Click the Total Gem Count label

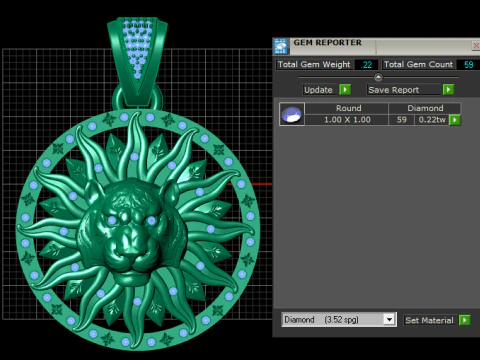[418, 65]
